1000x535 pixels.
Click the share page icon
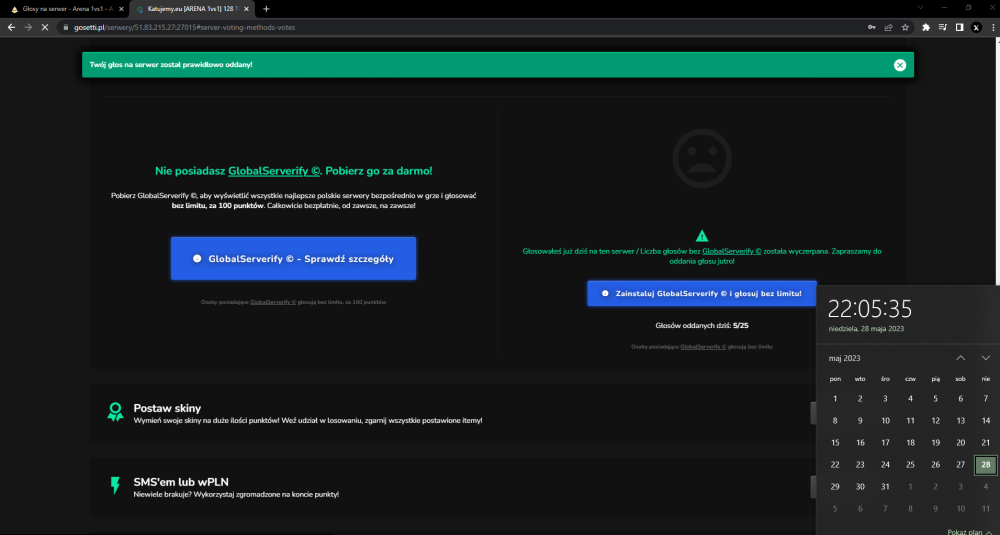click(x=888, y=27)
